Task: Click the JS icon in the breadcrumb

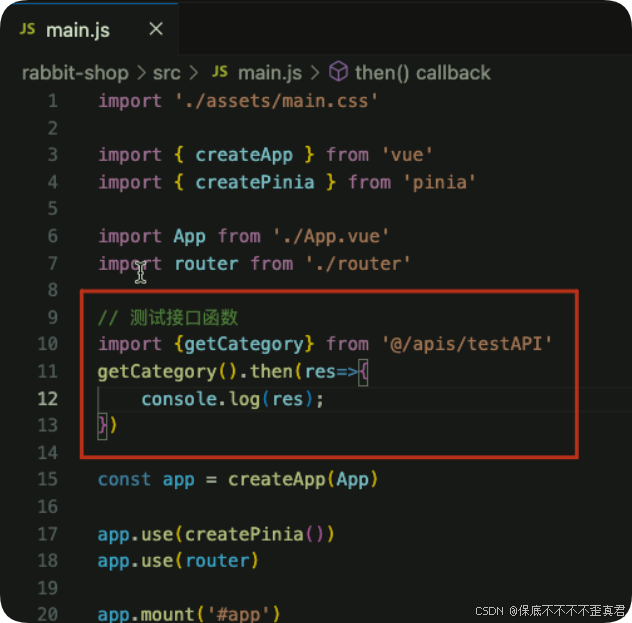Action: tap(220, 72)
